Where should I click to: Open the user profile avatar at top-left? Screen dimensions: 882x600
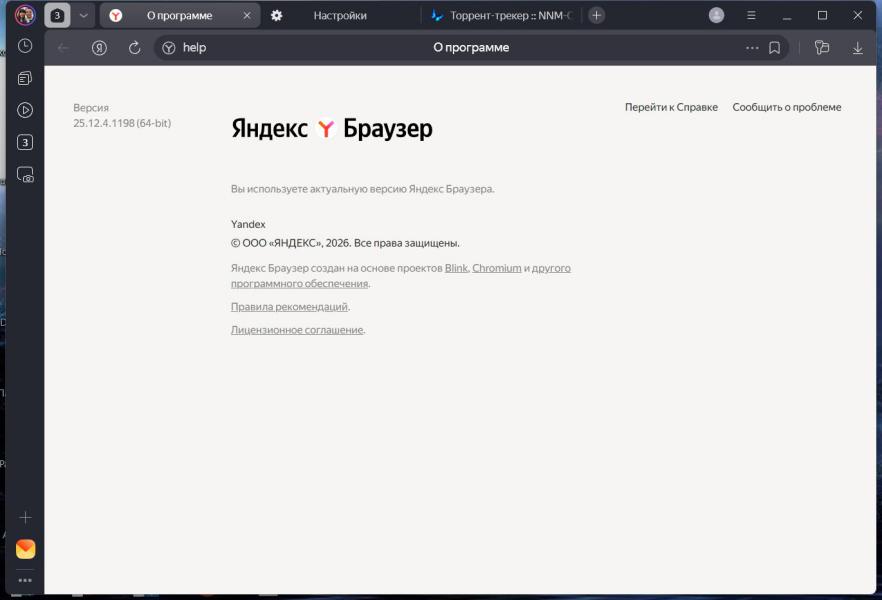click(x=25, y=15)
